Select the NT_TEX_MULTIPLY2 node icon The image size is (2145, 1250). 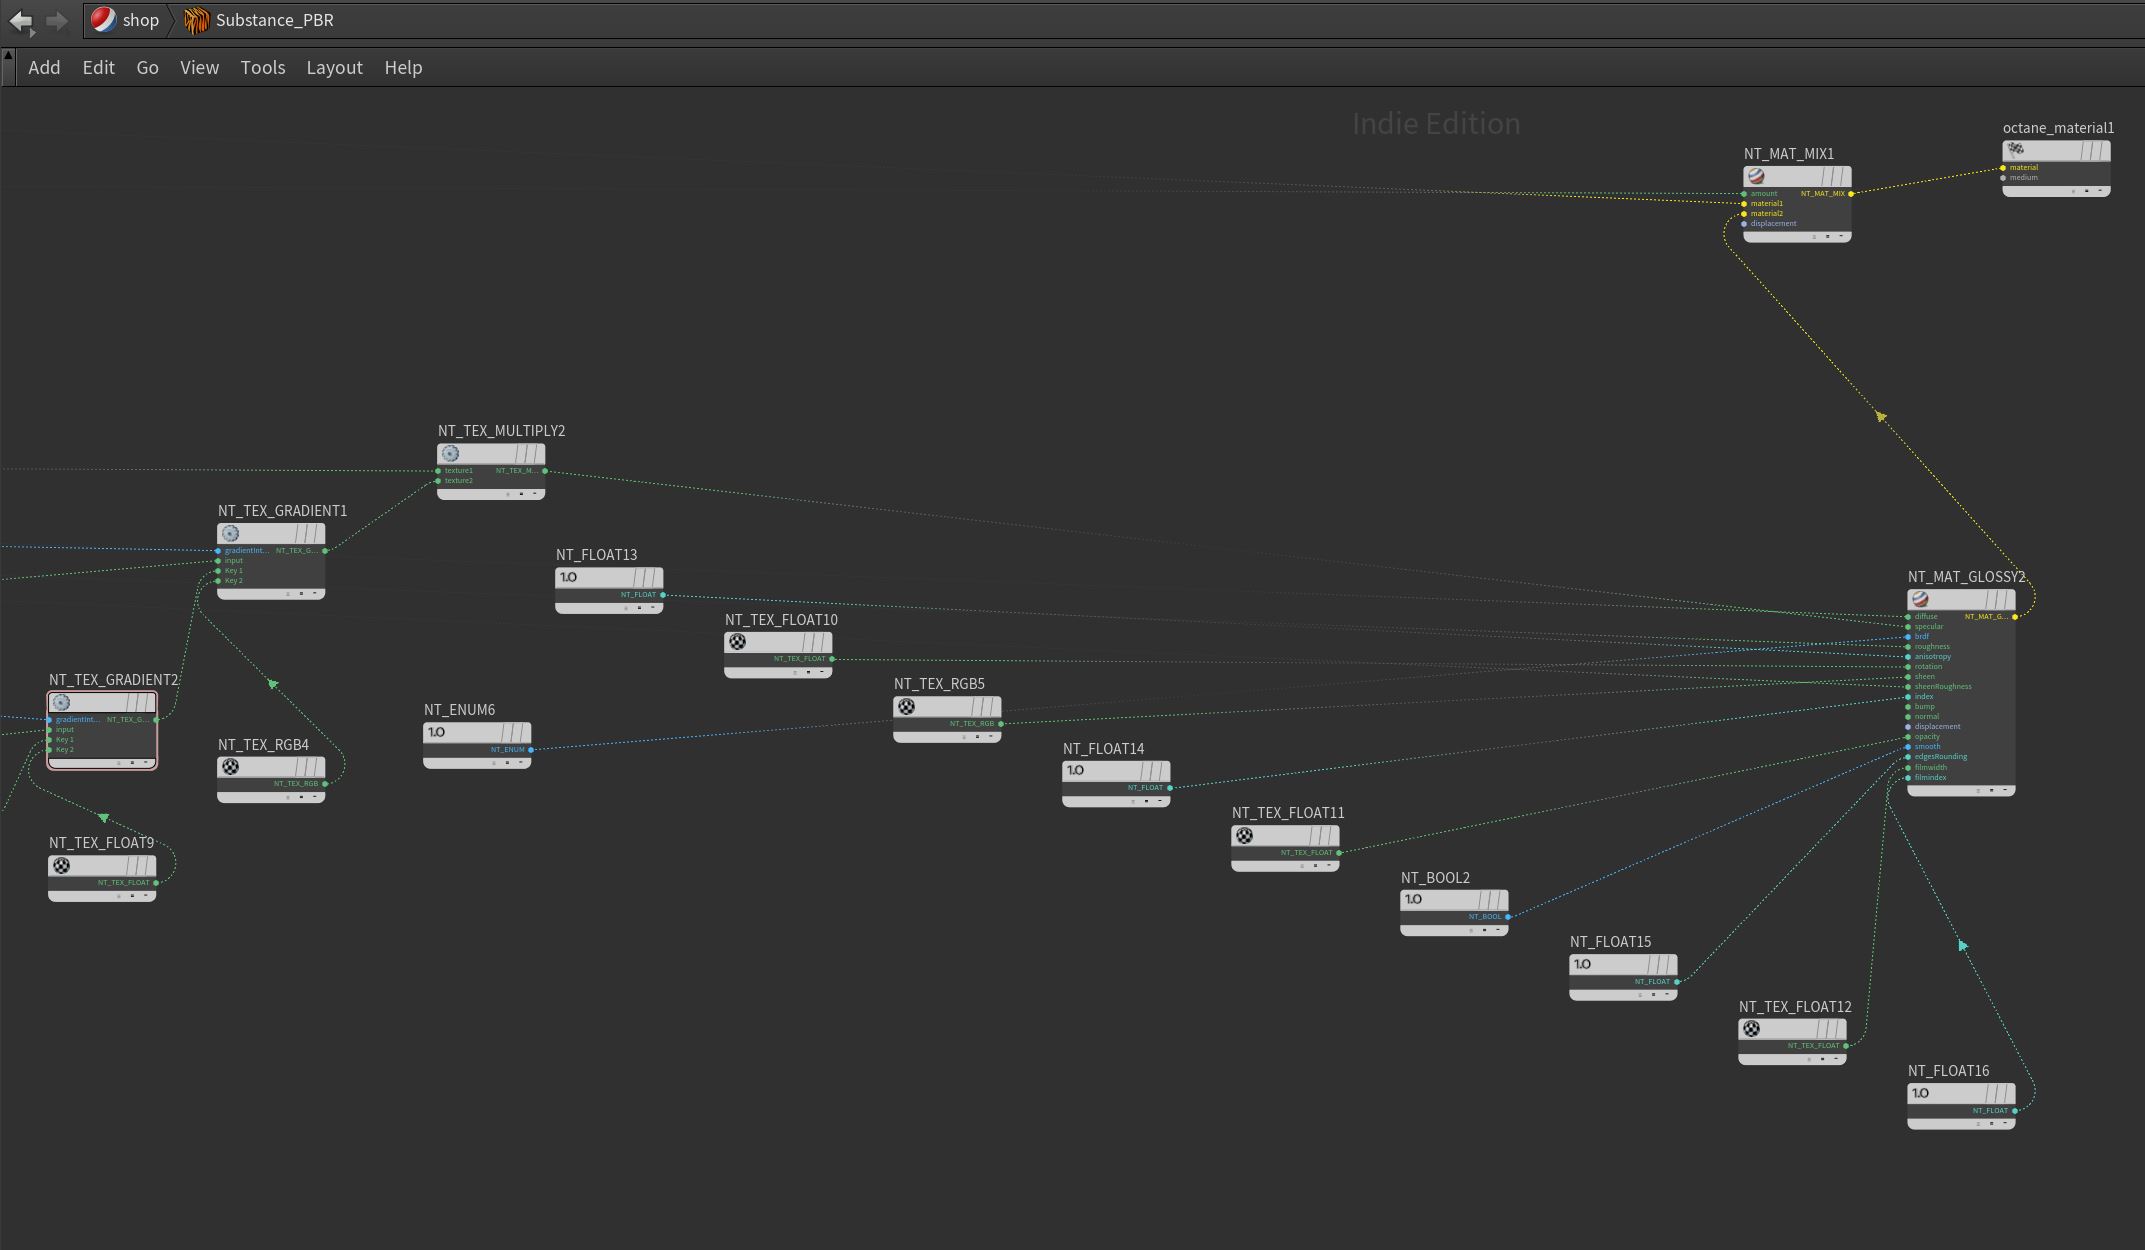point(451,453)
